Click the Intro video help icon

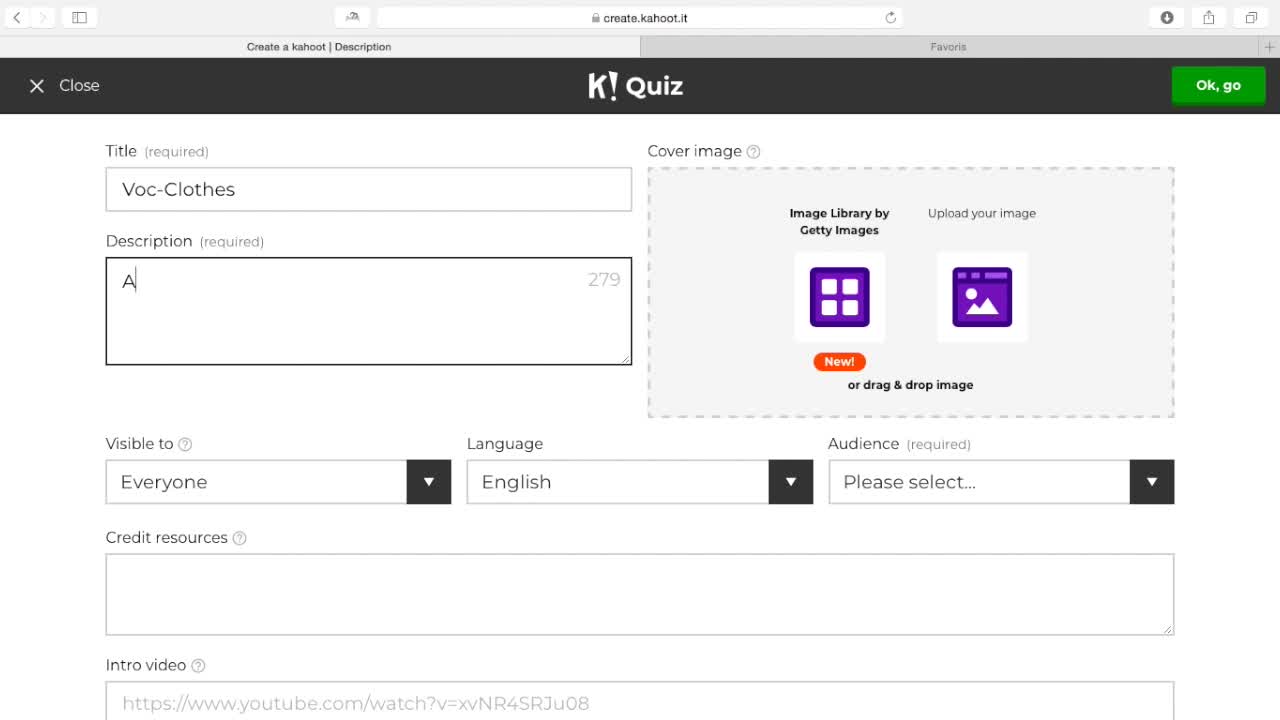pyautogui.click(x=198, y=666)
